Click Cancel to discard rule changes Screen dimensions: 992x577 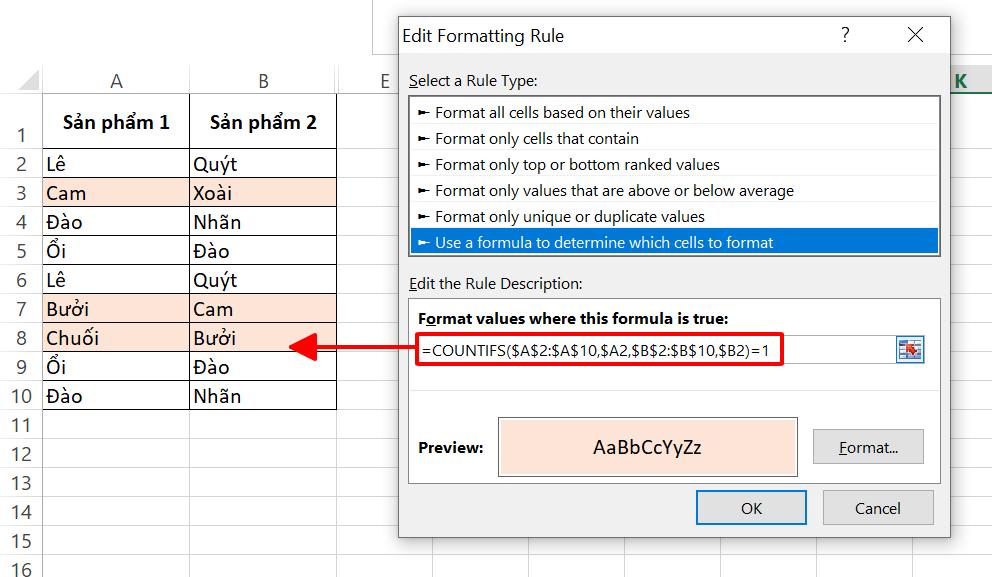click(x=878, y=508)
